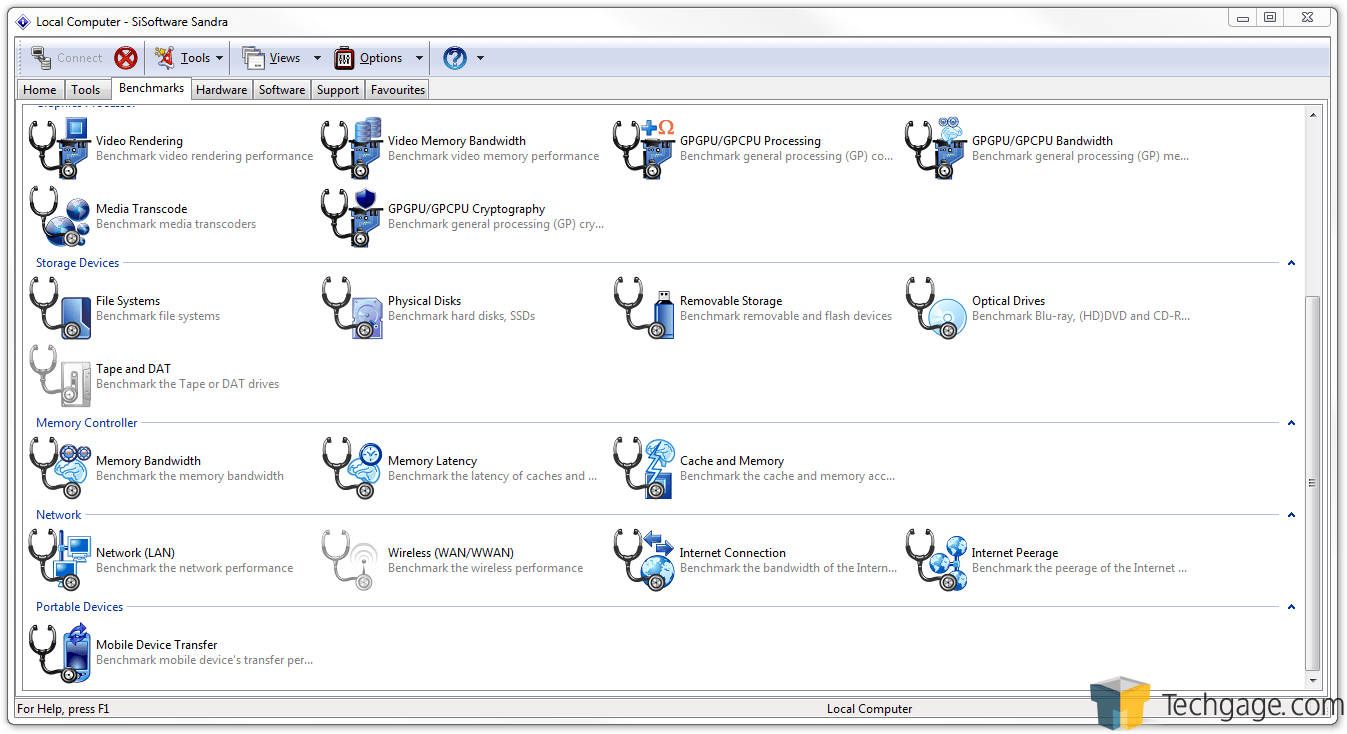Click "Benchmark video rendering performance" text
The width and height of the screenshot is (1347, 734).
click(205, 156)
